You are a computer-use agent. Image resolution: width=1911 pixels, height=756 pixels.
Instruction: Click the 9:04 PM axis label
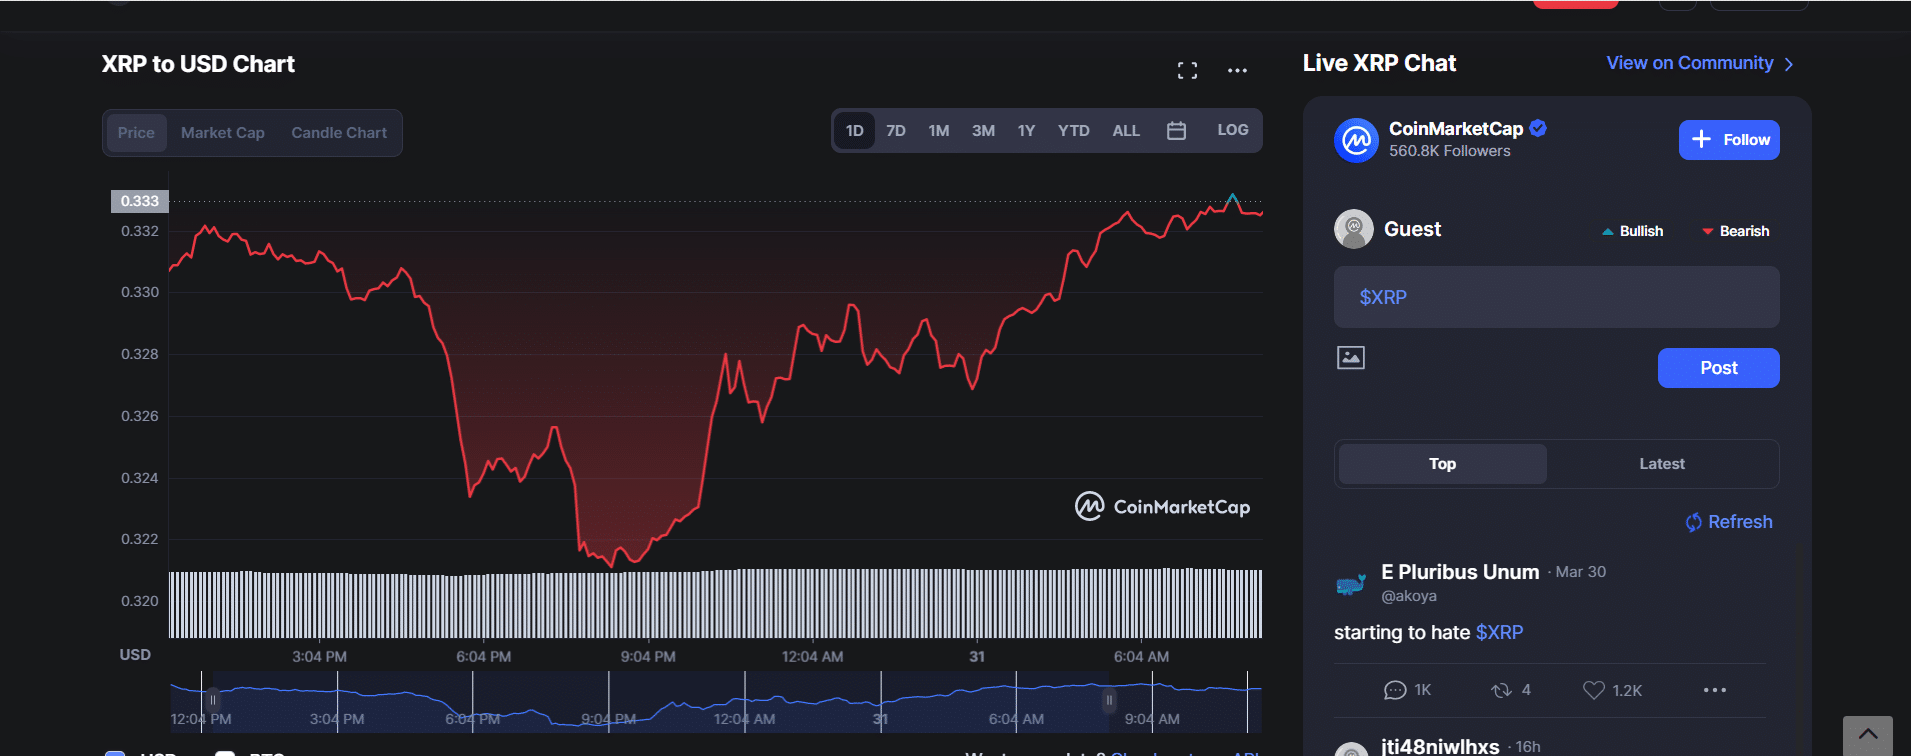[648, 657]
